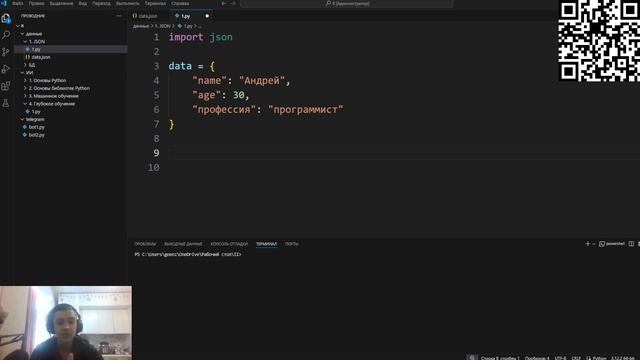This screenshot has height=360, width=640.
Task: Place cursor on editor line 9
Action: pos(404,153)
